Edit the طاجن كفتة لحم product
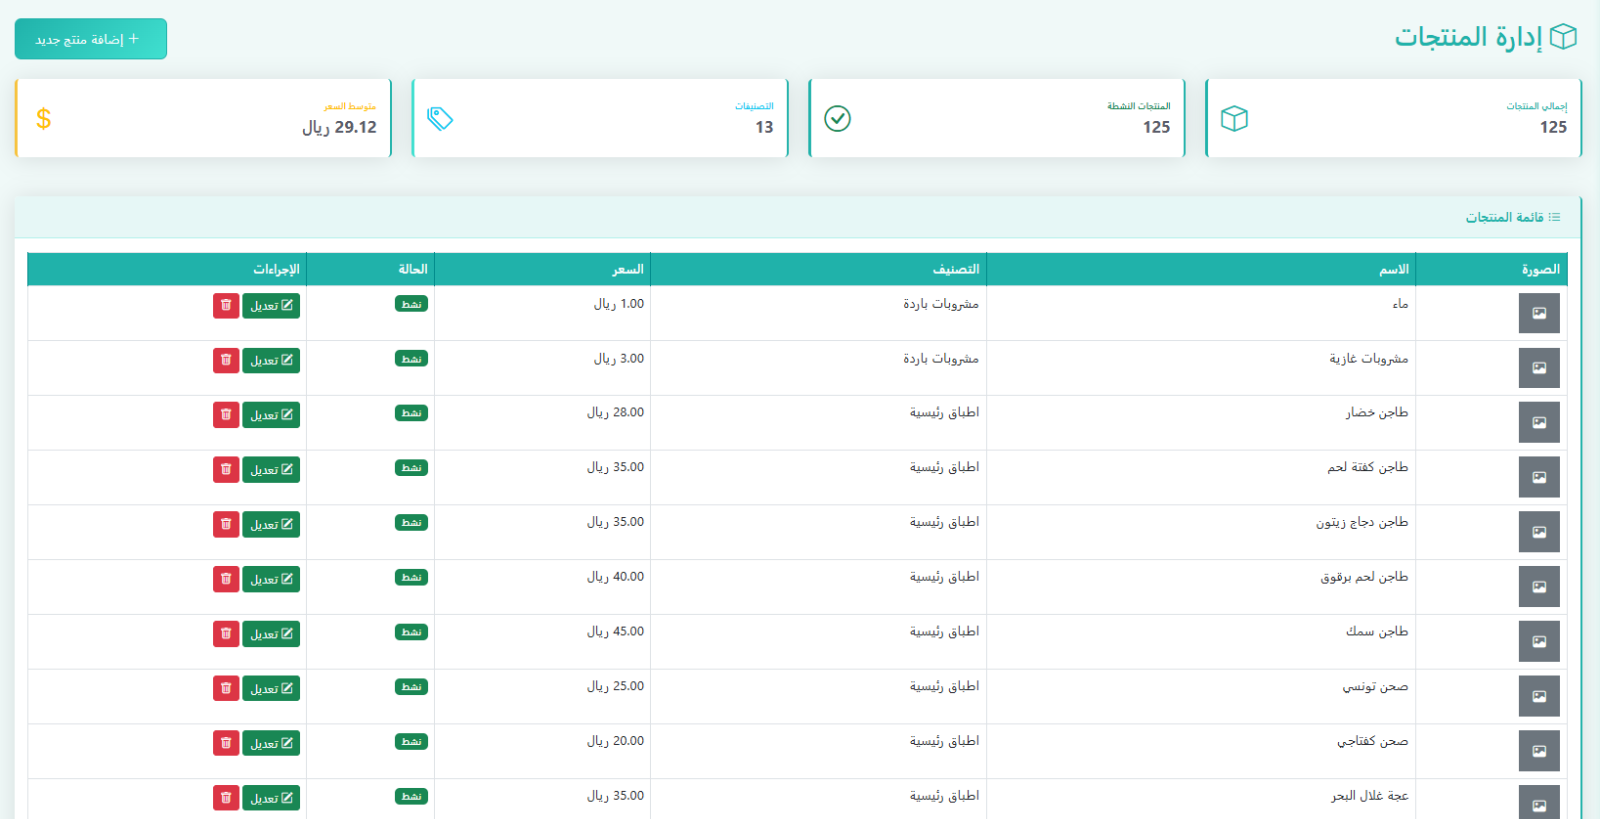This screenshot has height=819, width=1600. coord(271,470)
